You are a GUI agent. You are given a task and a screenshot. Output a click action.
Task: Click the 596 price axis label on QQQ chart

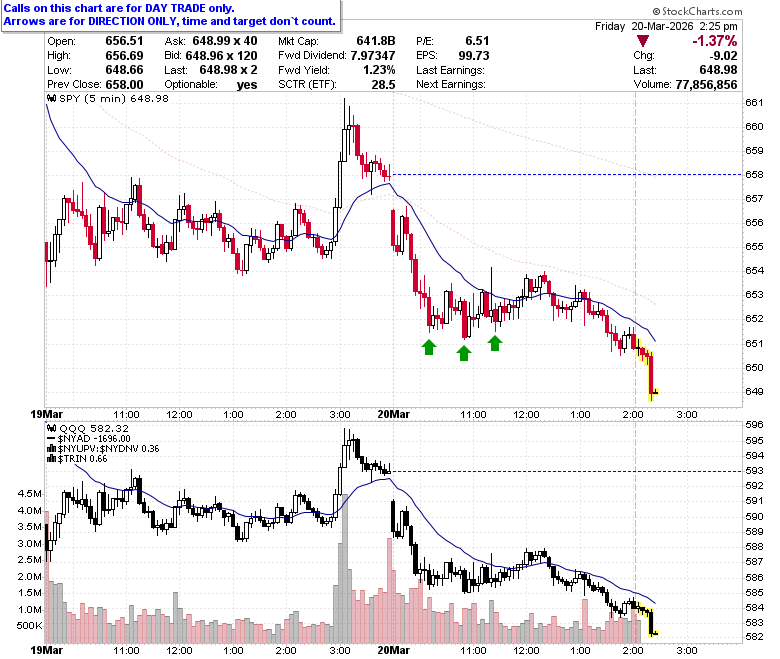[x=754, y=424]
